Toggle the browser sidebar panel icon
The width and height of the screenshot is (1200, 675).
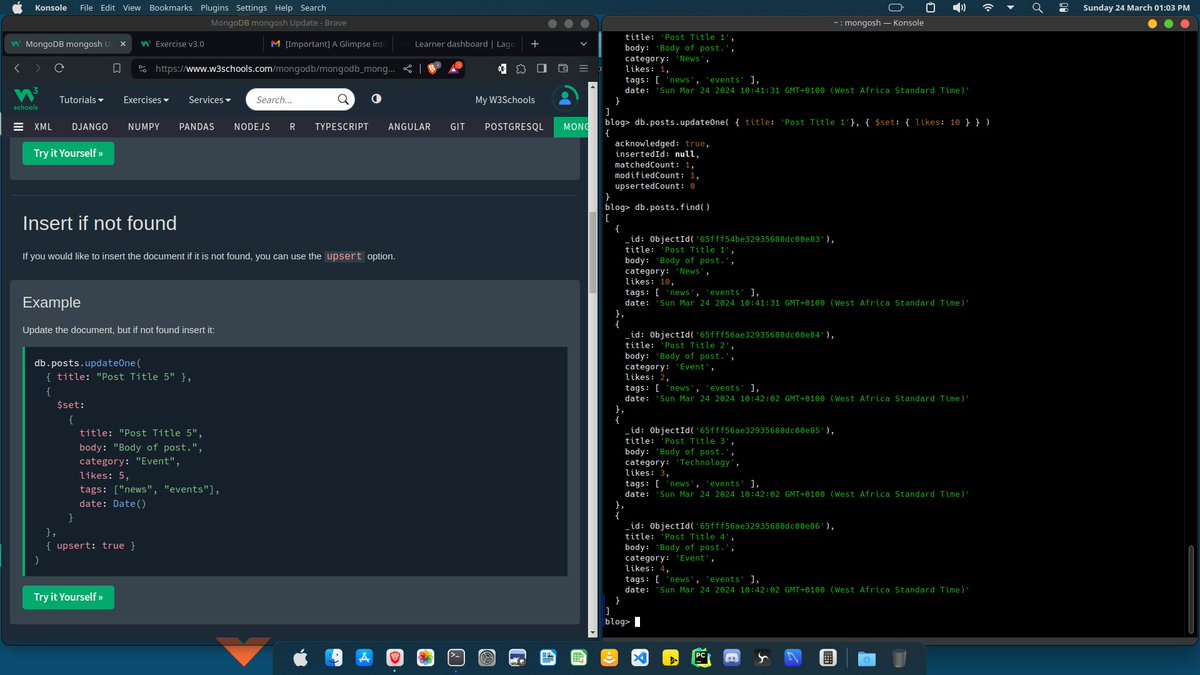[x=541, y=68]
